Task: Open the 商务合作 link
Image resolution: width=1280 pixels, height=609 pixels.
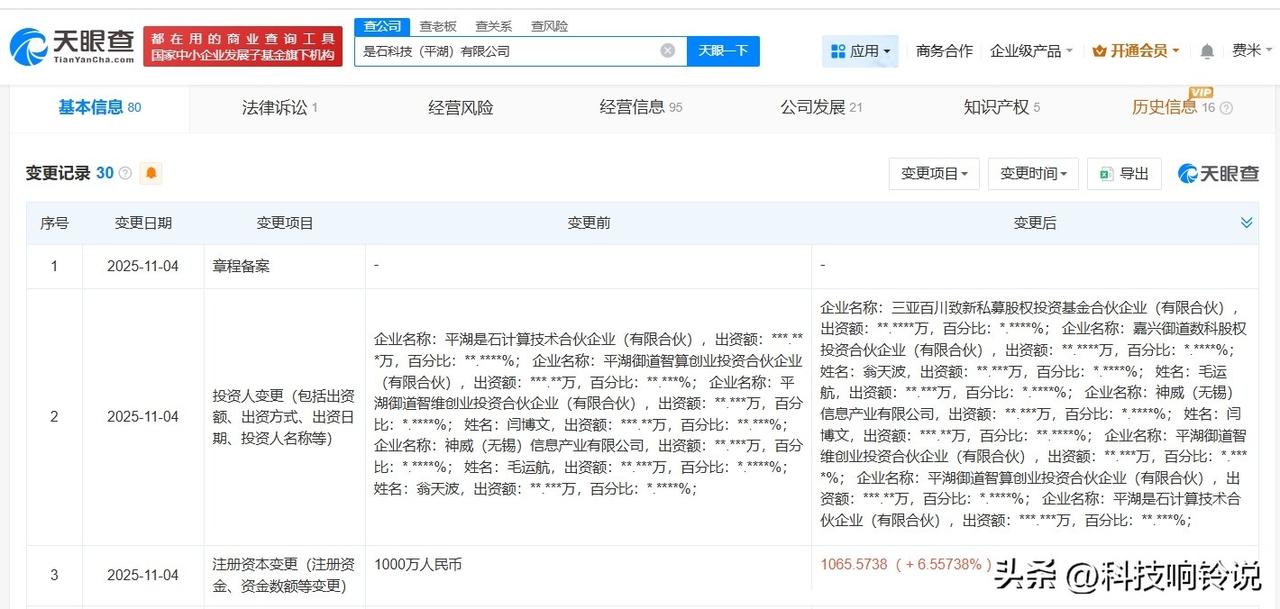Action: click(944, 50)
